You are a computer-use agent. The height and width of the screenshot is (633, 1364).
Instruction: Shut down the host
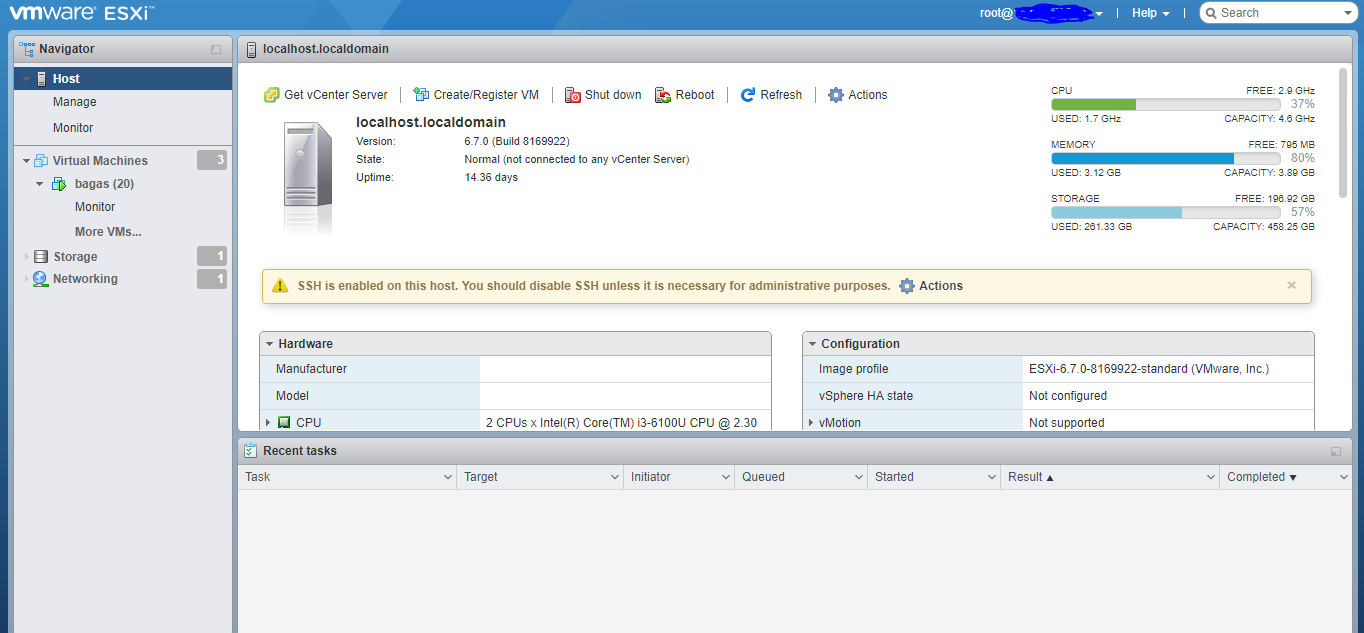pos(602,94)
